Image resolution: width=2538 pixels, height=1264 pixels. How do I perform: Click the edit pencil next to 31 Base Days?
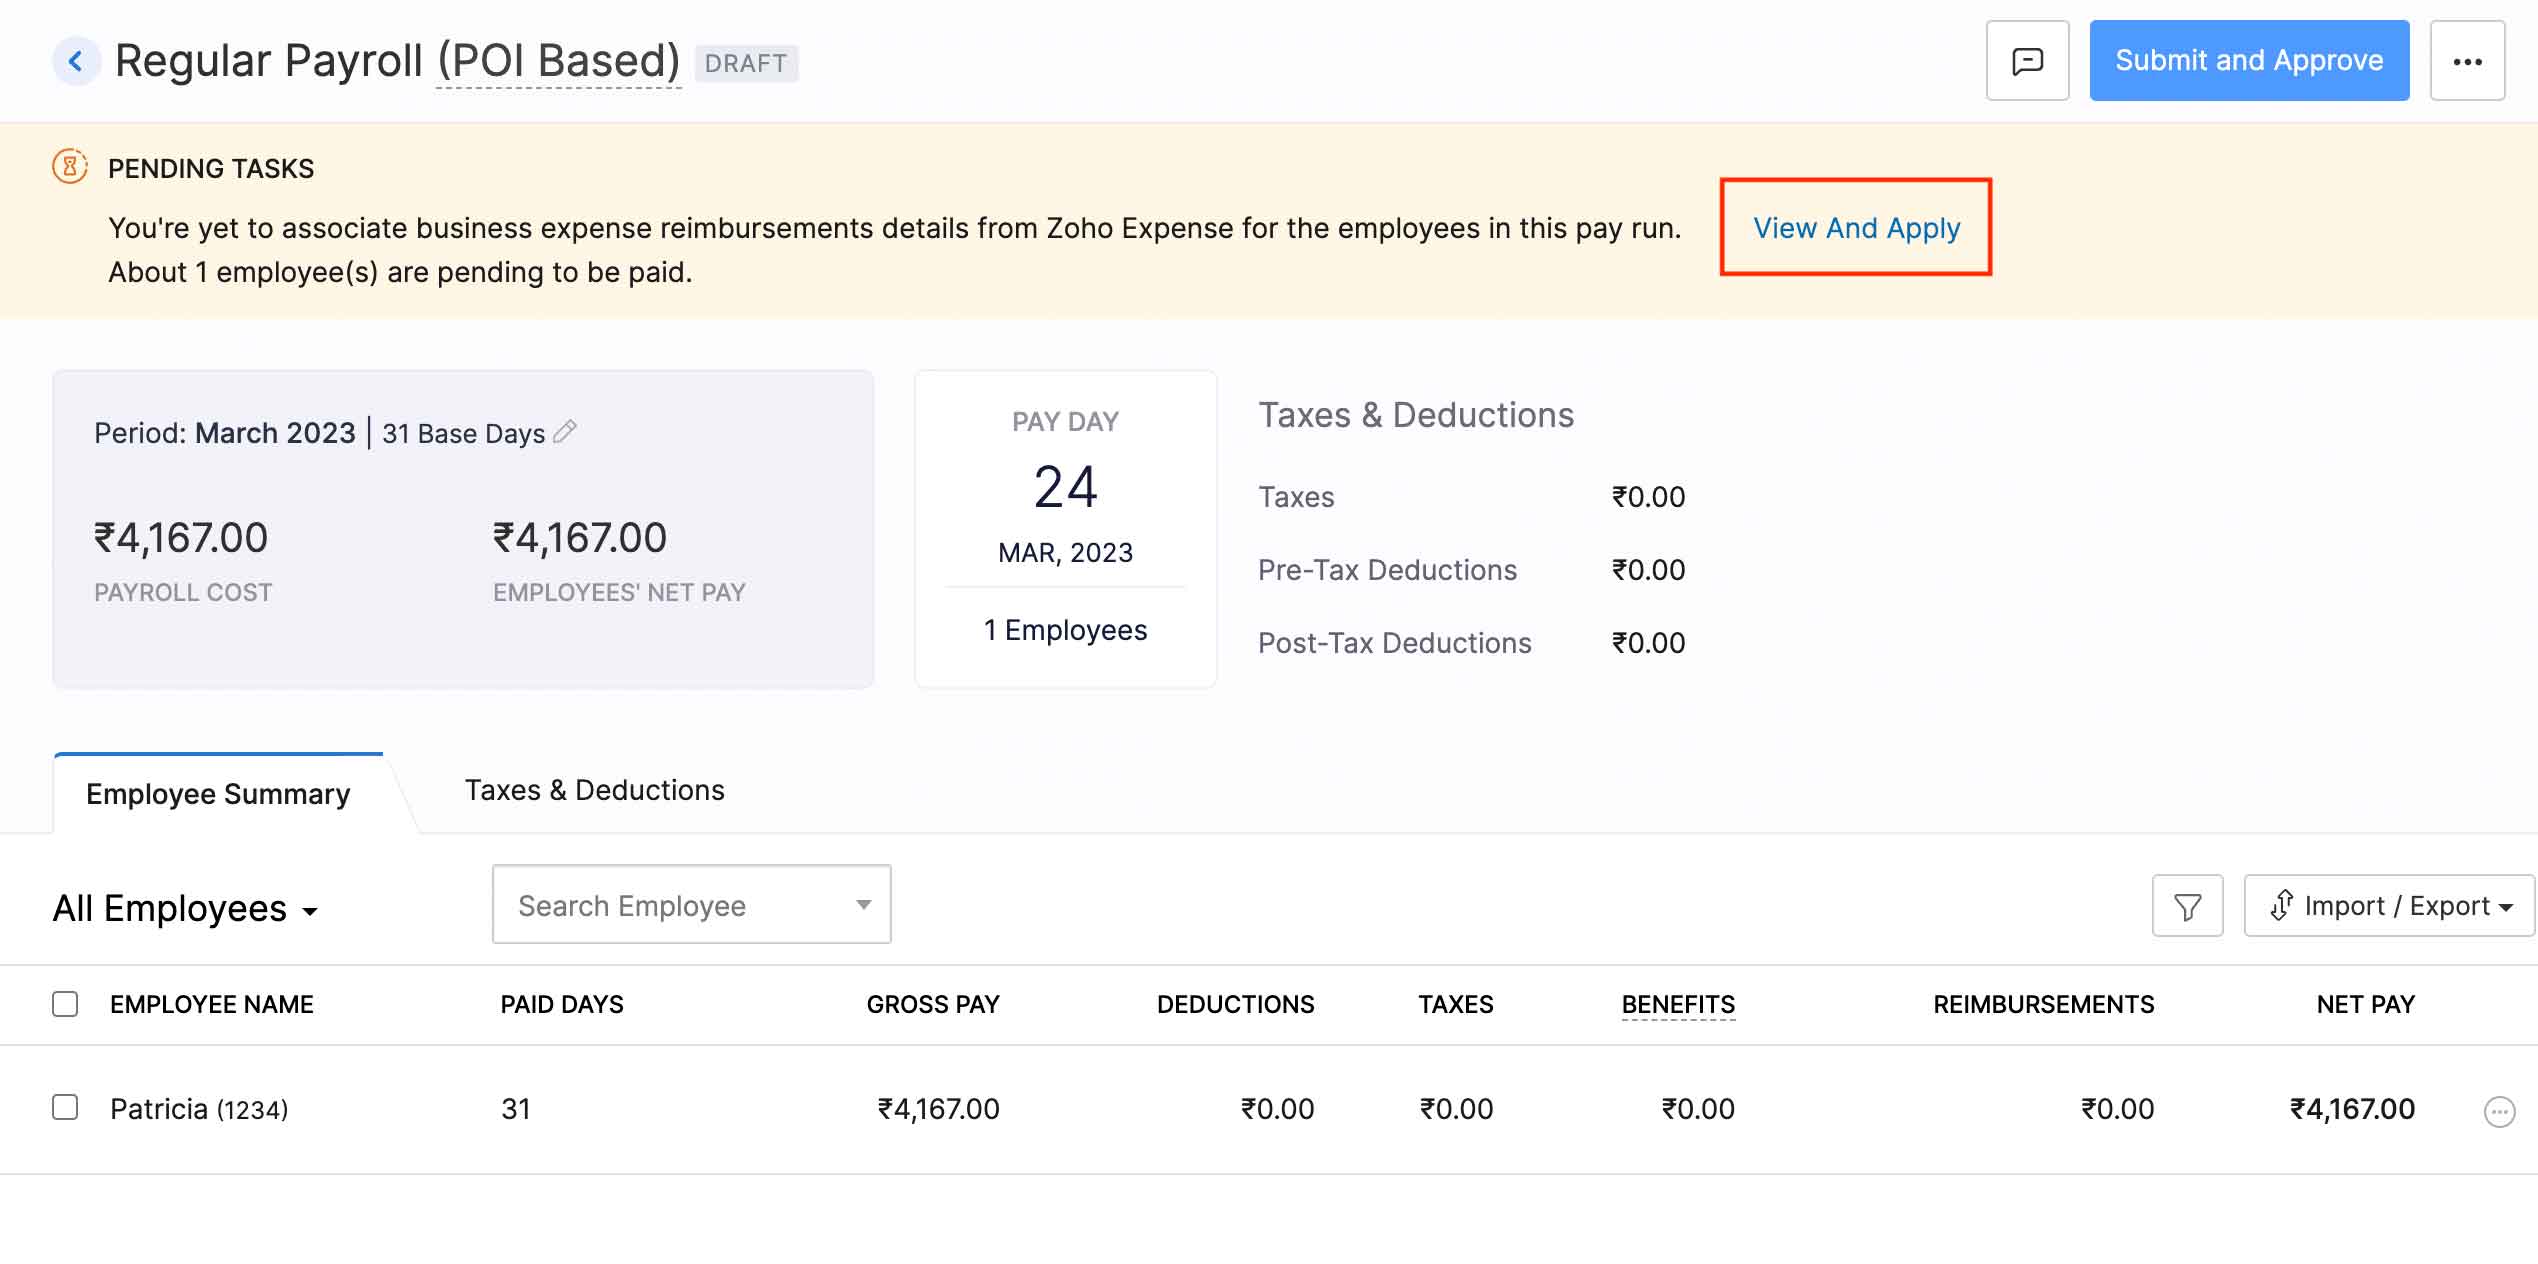565,432
